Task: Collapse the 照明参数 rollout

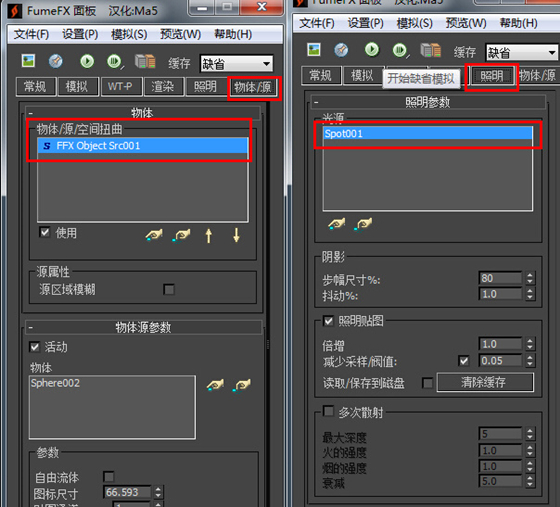Action: [316, 103]
